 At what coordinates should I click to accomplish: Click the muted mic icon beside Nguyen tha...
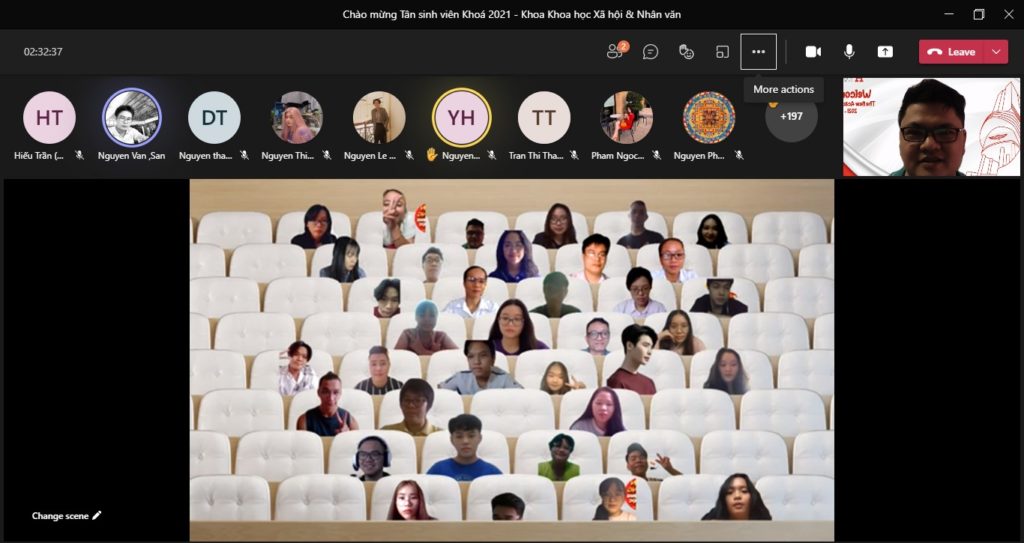pos(244,155)
